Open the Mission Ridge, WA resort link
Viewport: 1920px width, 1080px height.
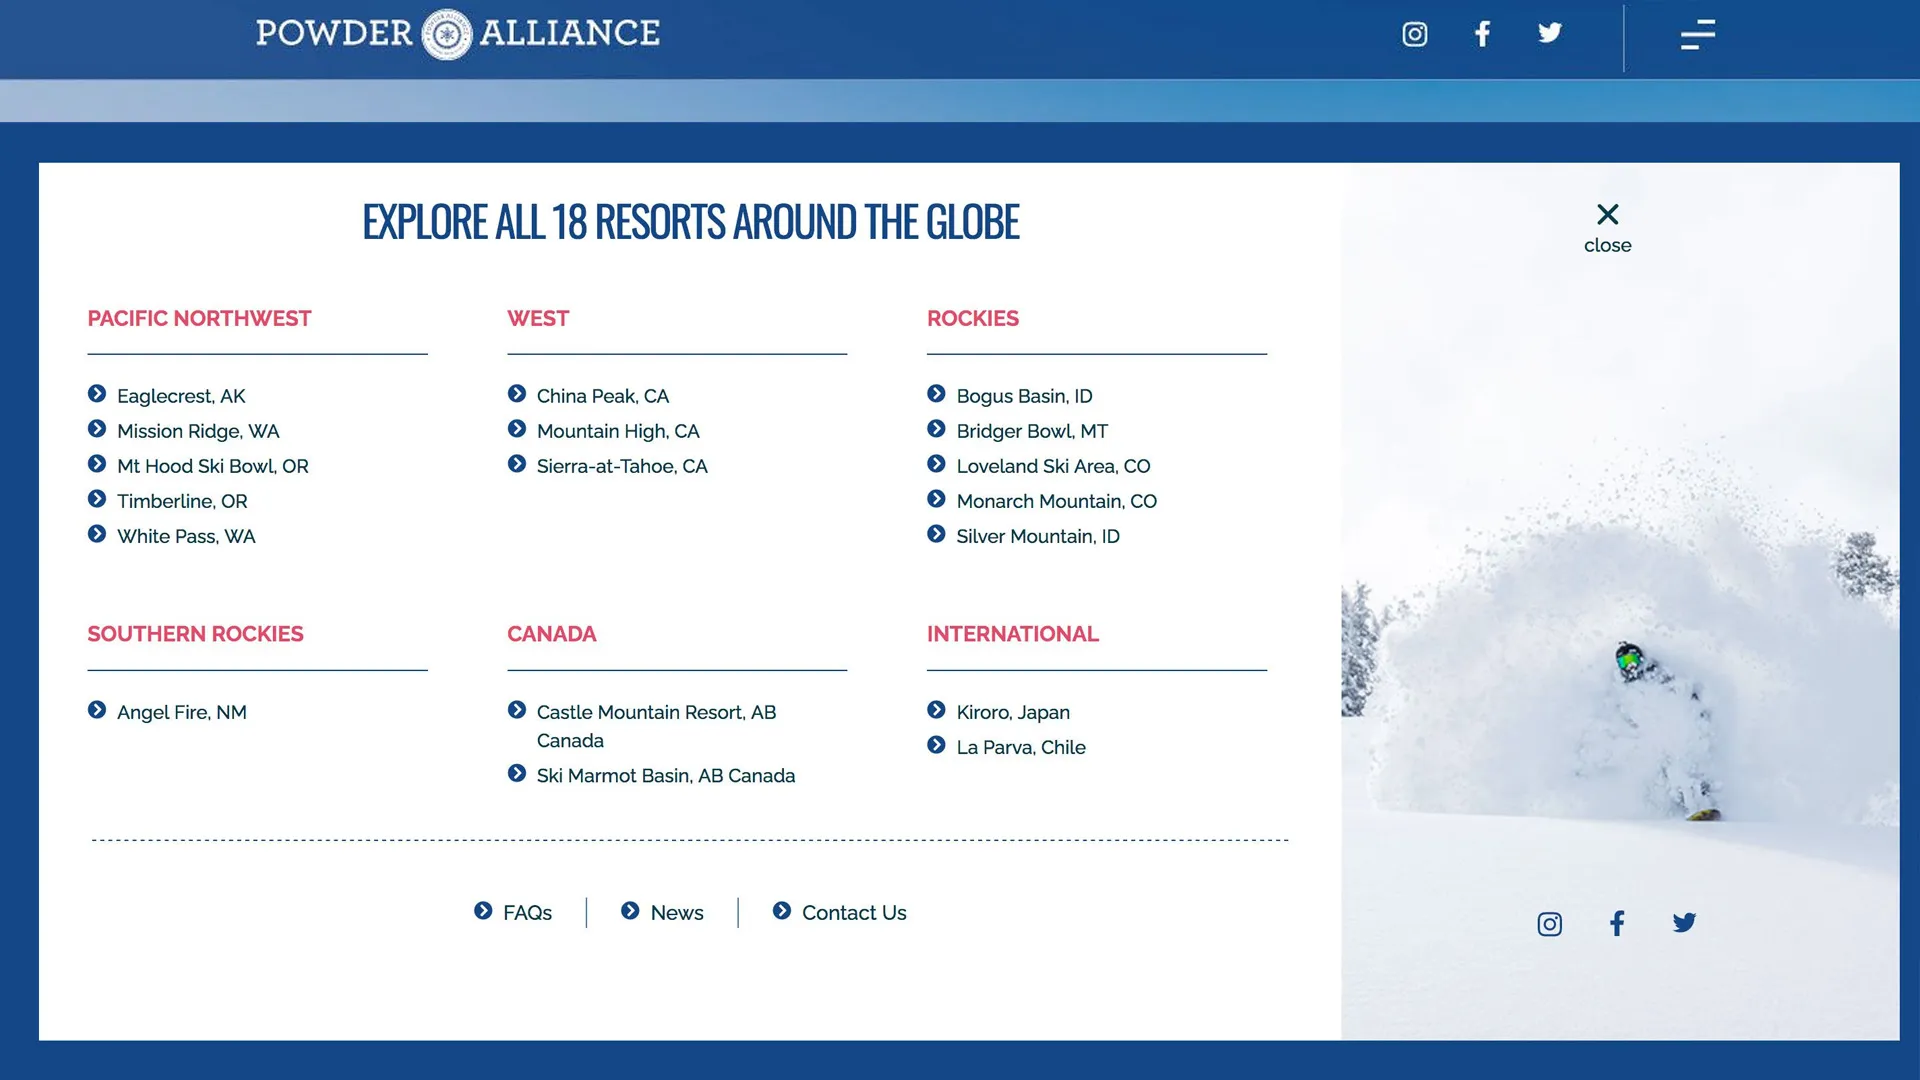pyautogui.click(x=198, y=431)
